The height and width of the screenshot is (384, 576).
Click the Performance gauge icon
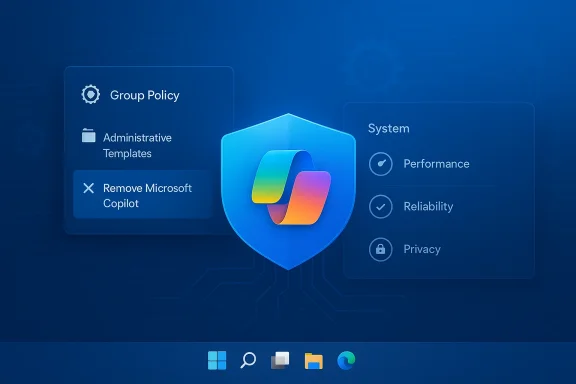click(381, 164)
